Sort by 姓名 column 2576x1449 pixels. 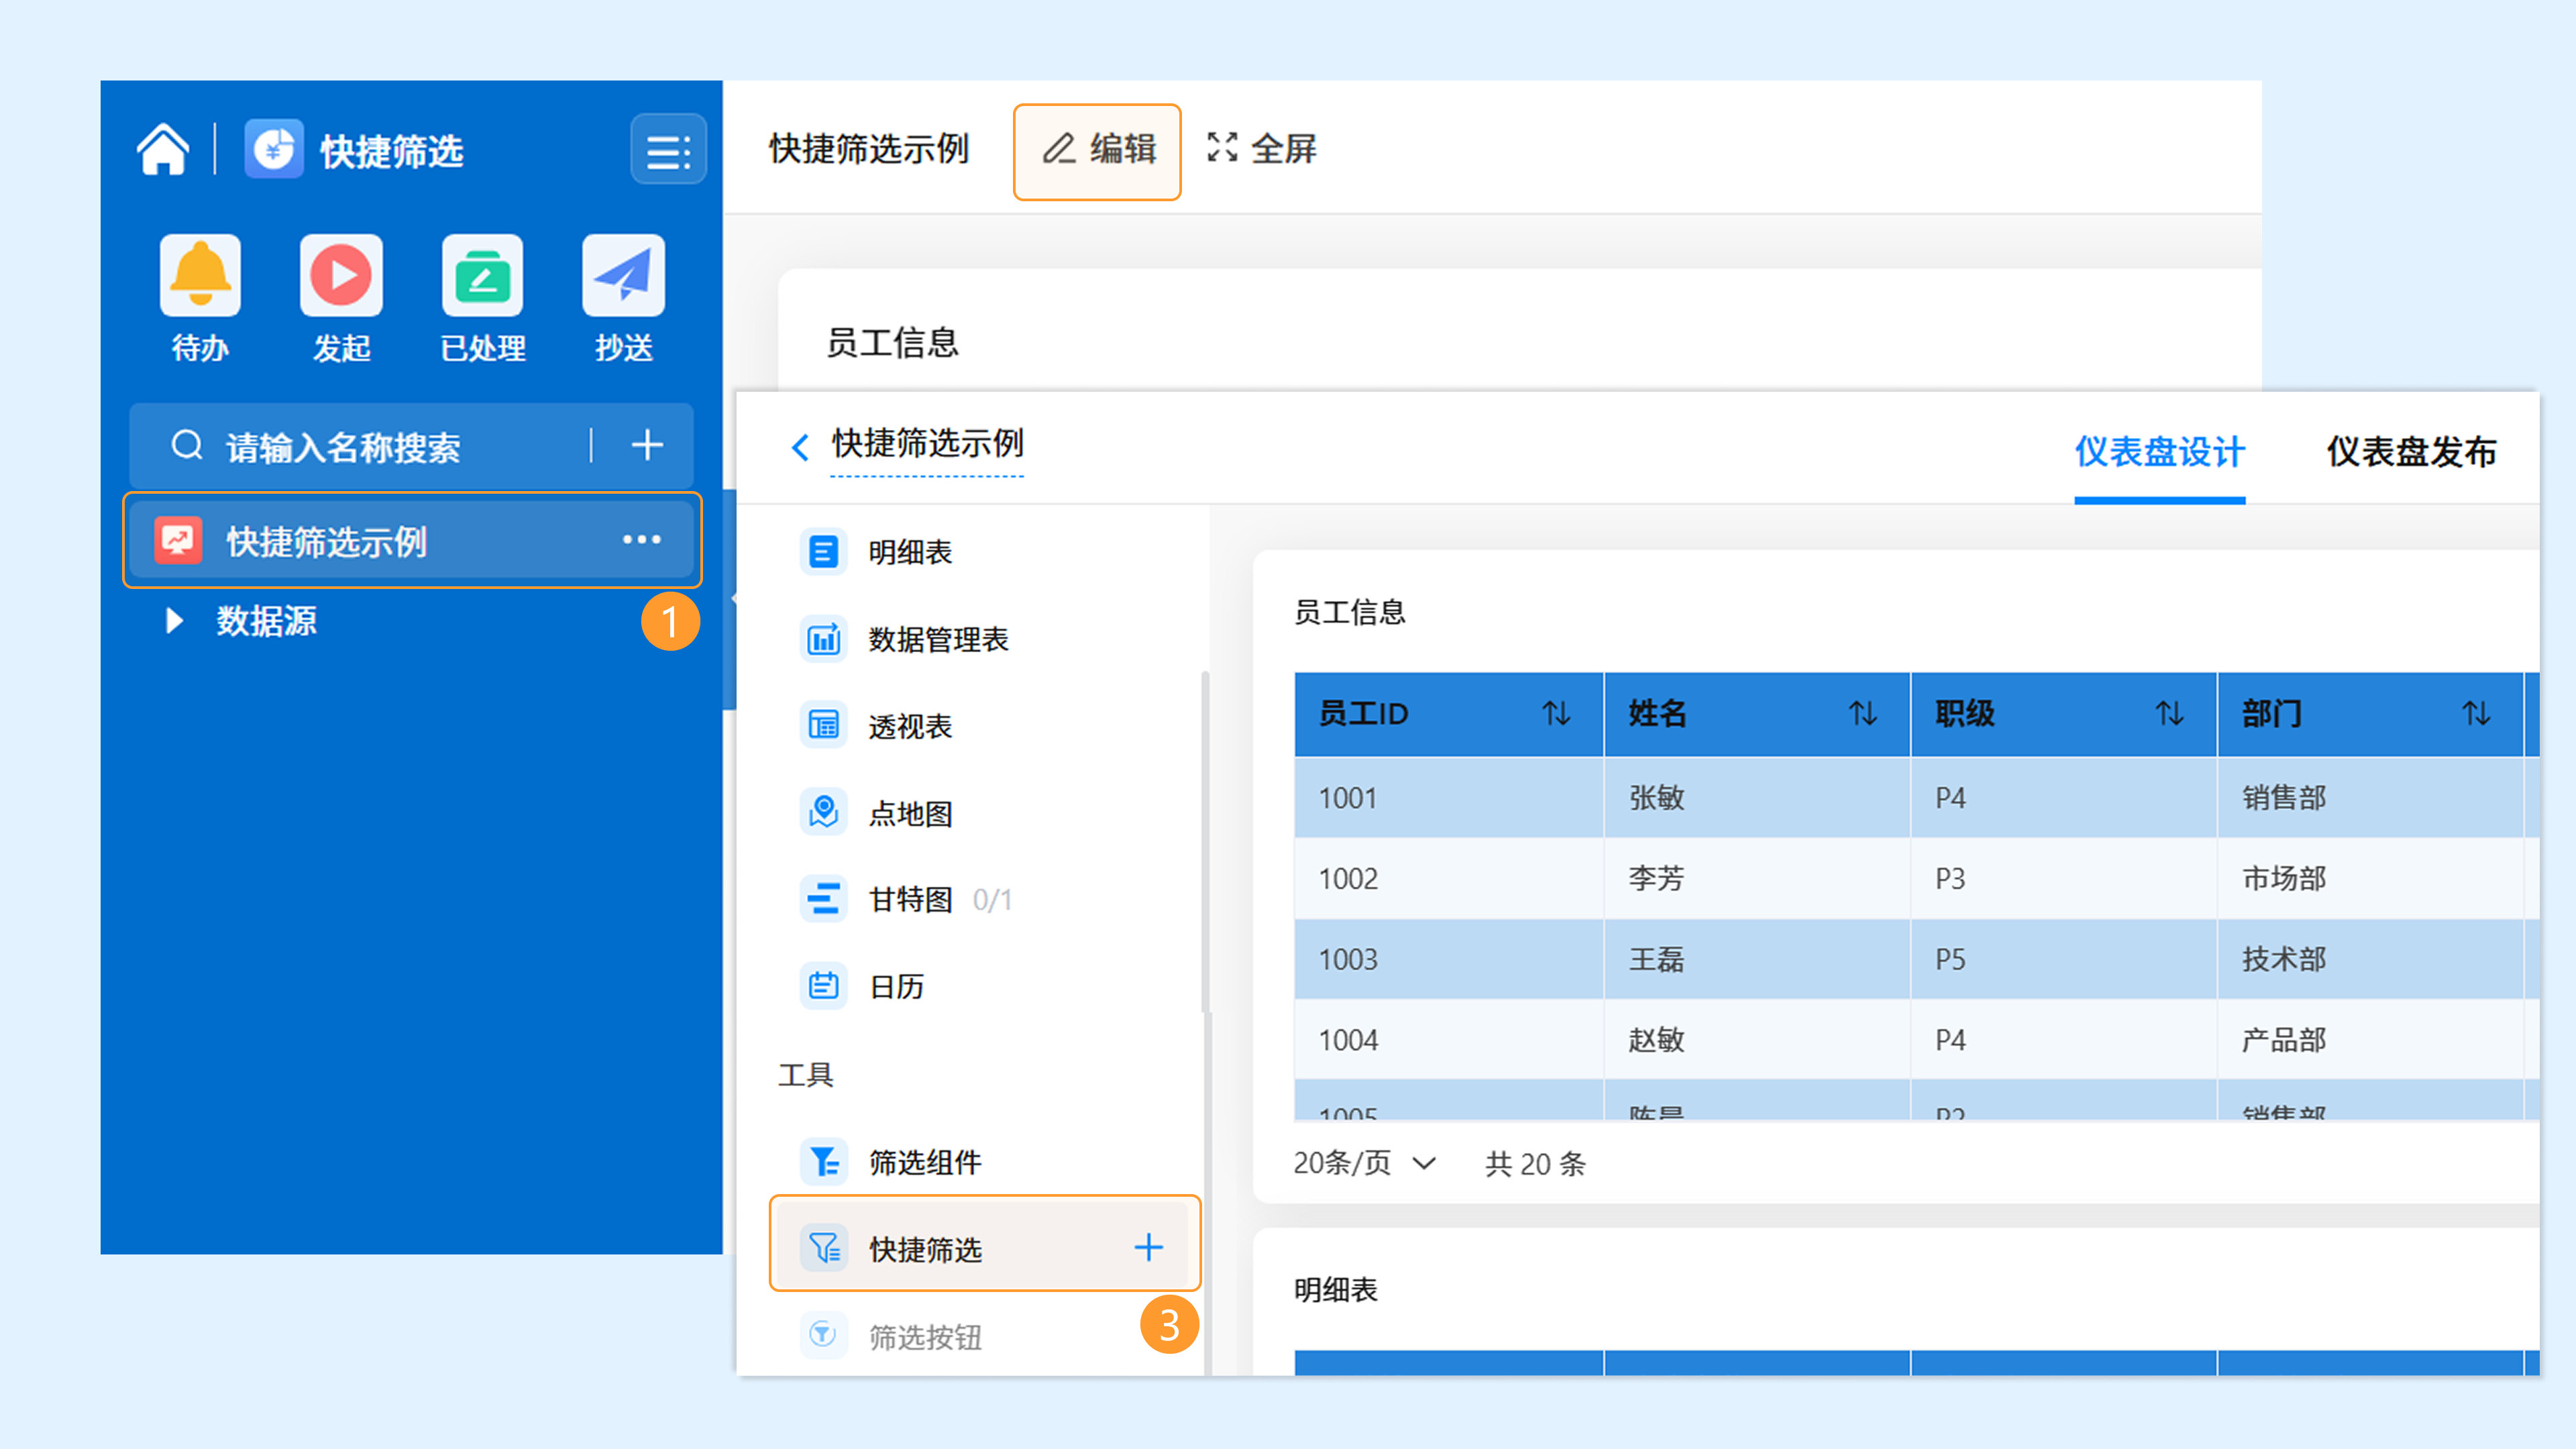tap(1862, 714)
